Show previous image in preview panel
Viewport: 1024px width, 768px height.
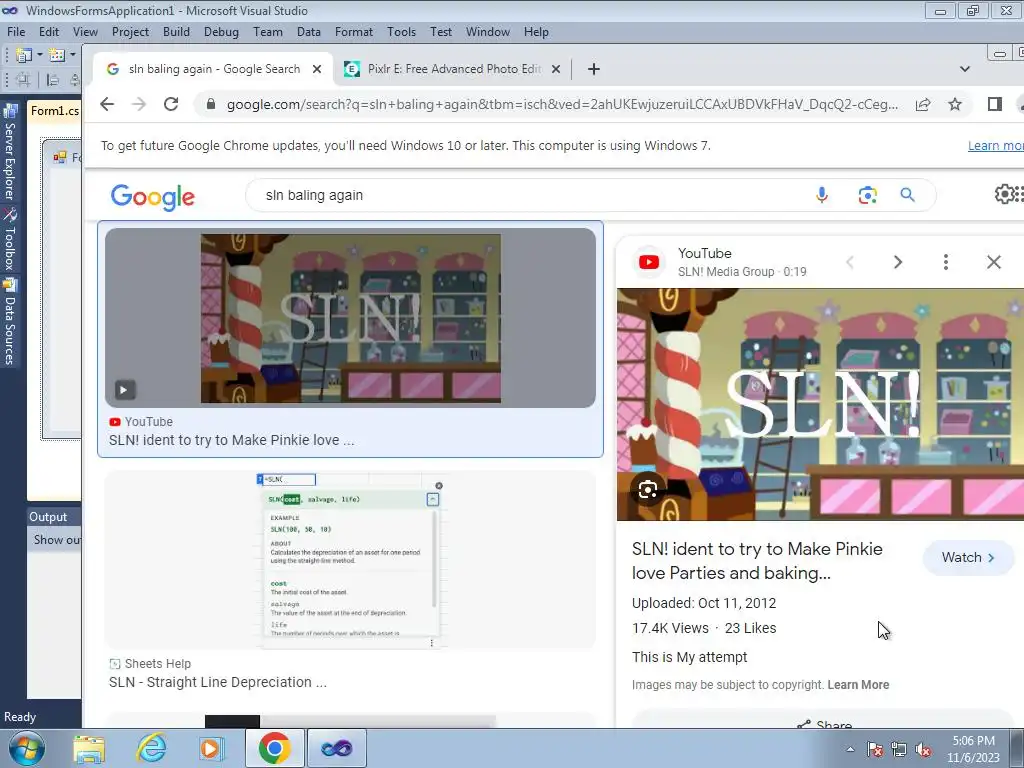click(x=850, y=262)
